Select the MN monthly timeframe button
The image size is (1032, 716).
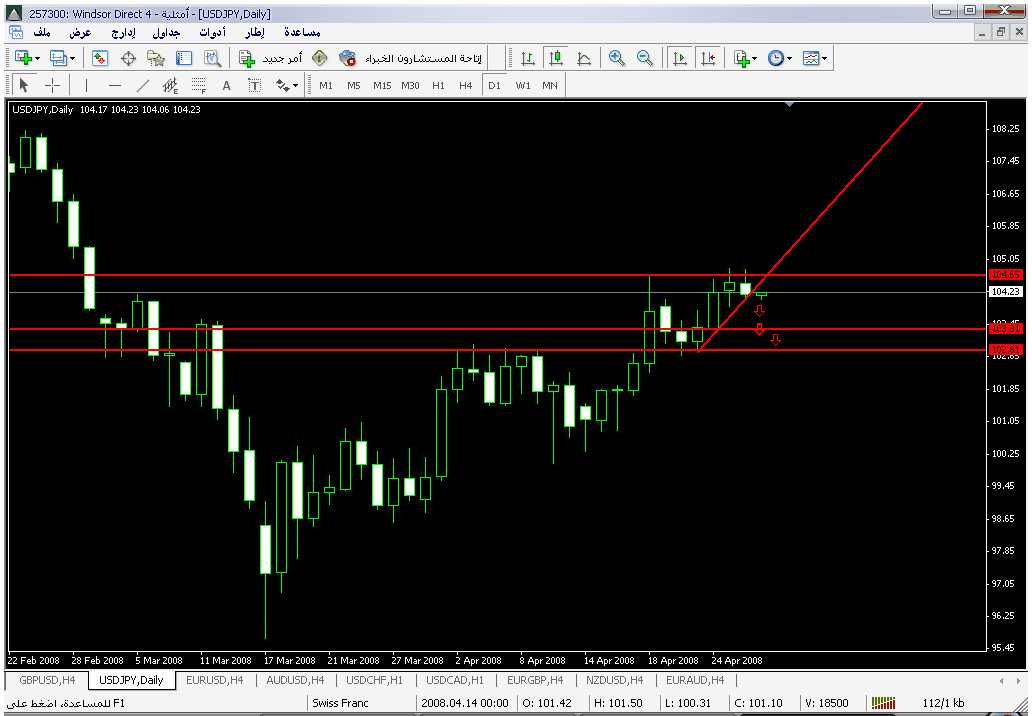[550, 86]
